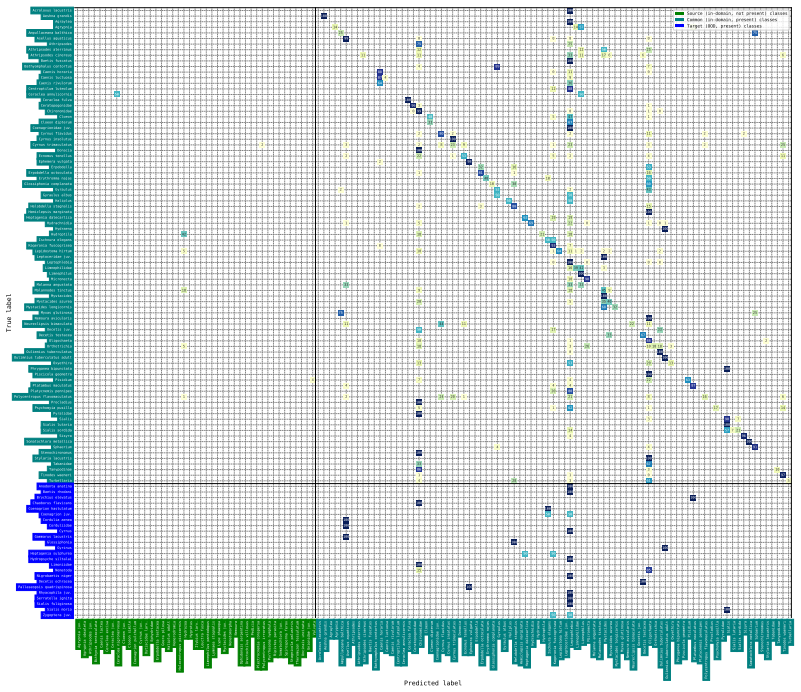Select the "Glossiphonia complanata" row label
Viewport: 801px width, 692px height.
(48, 184)
